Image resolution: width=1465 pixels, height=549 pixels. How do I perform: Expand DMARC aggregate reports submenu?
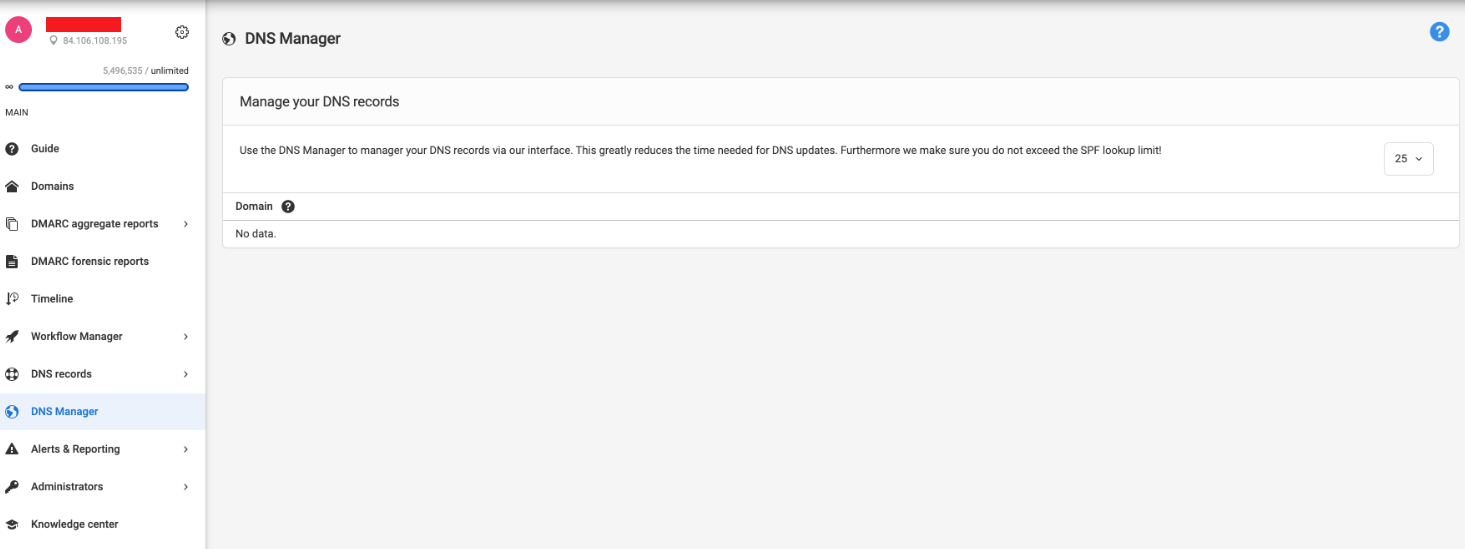(186, 224)
